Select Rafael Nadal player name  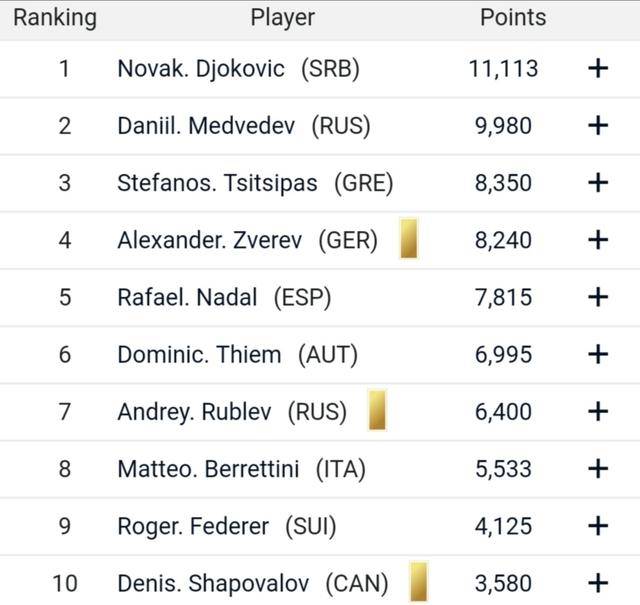(x=187, y=297)
